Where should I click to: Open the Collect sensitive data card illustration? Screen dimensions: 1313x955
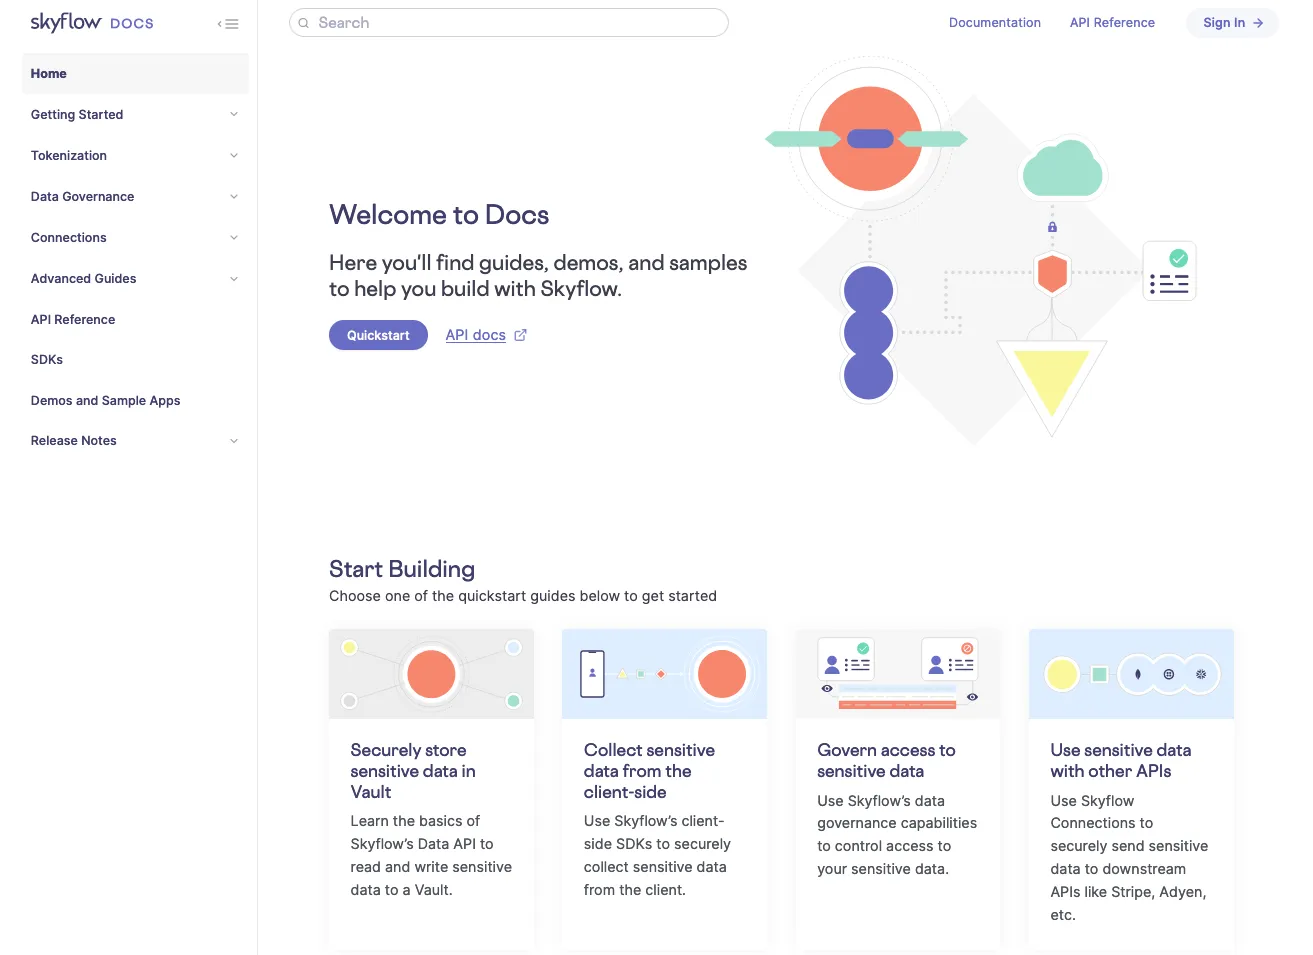pyautogui.click(x=664, y=673)
